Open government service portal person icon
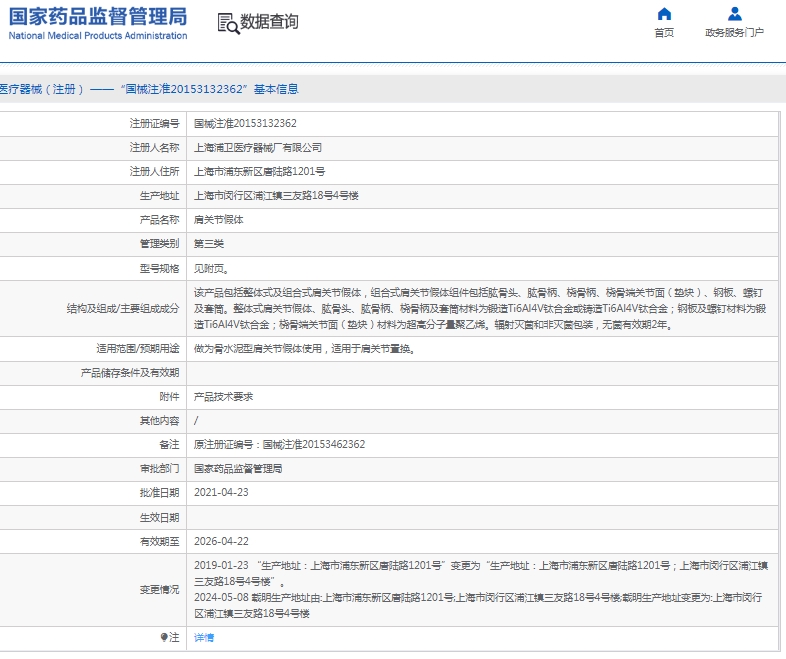Image resolution: width=786 pixels, height=659 pixels. (x=734, y=14)
